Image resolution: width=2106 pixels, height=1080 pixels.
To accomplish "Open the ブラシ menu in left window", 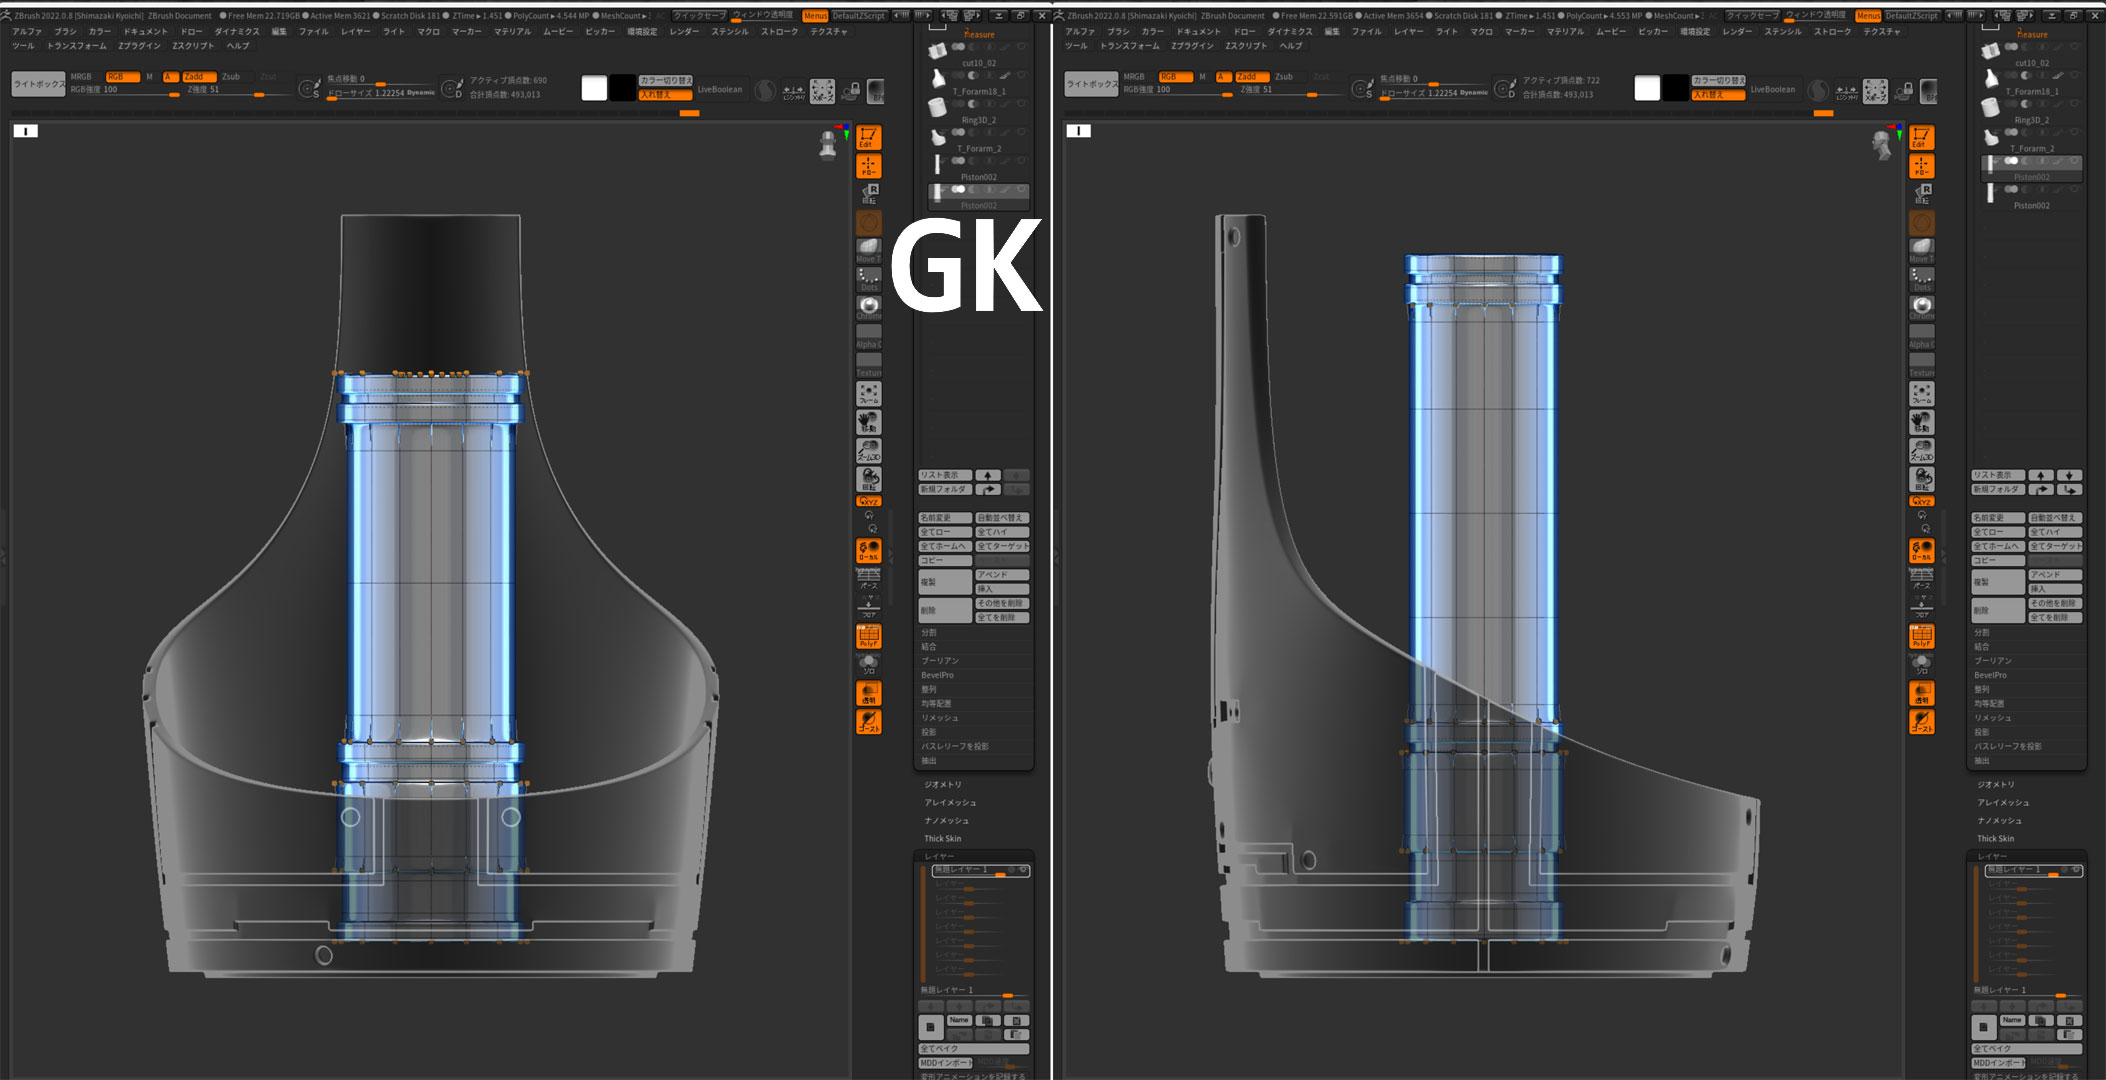I will [x=66, y=32].
